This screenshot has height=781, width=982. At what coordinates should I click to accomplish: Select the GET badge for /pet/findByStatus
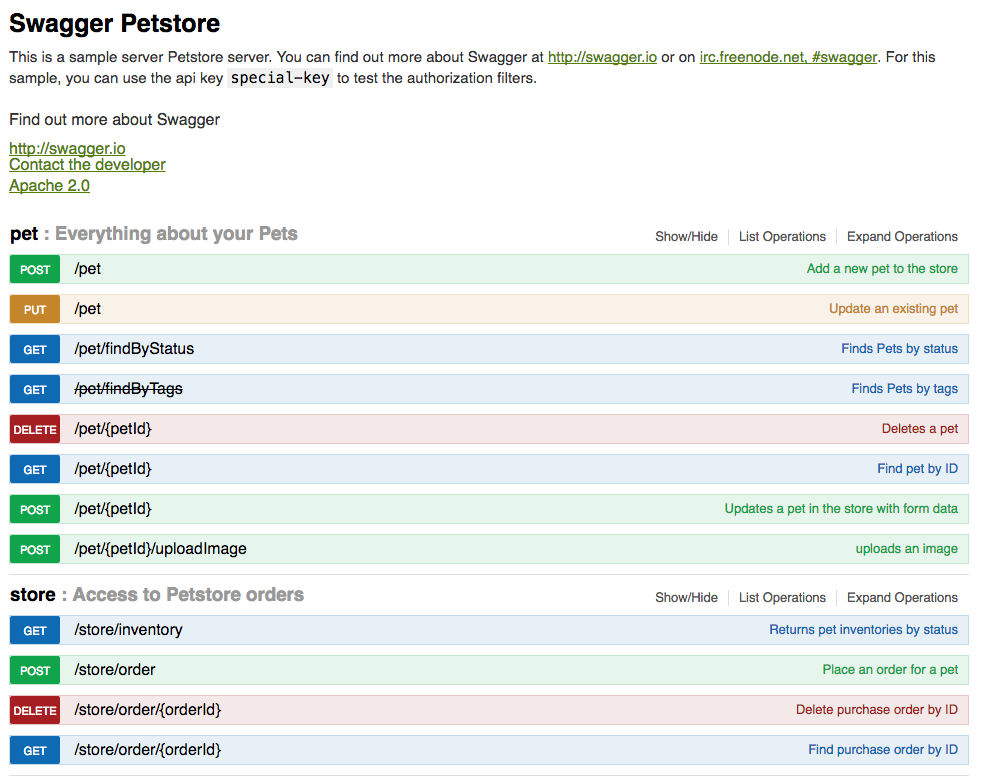coord(34,348)
